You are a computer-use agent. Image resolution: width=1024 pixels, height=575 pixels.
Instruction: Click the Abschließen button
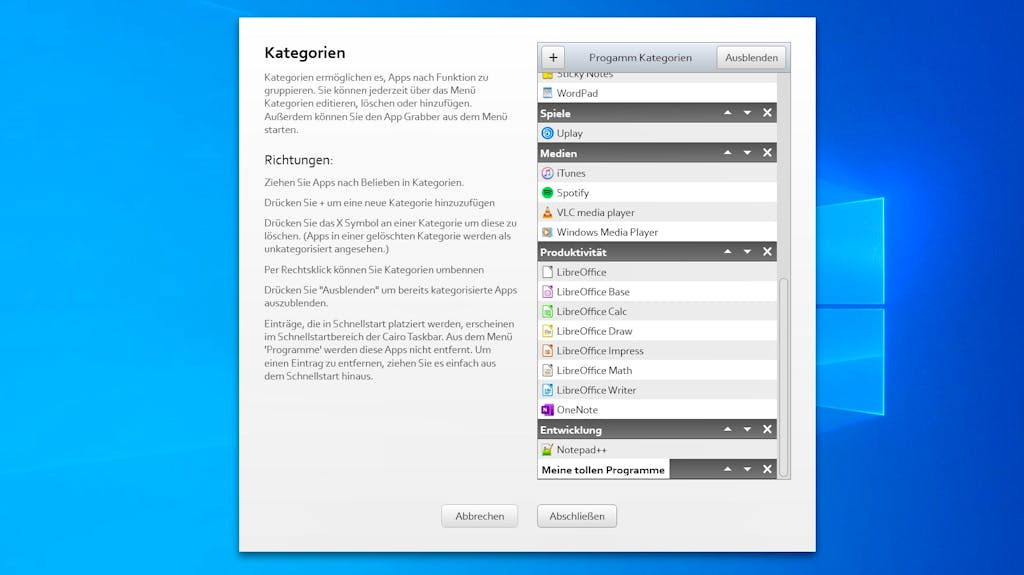tap(577, 516)
